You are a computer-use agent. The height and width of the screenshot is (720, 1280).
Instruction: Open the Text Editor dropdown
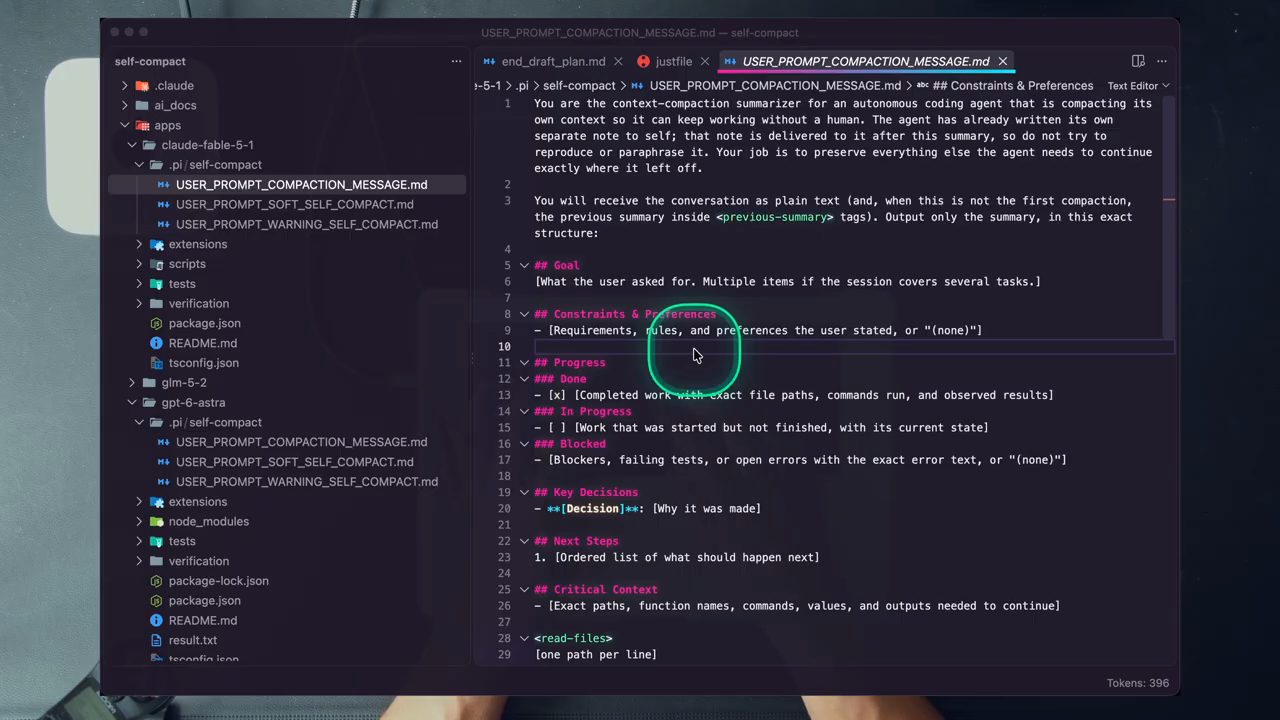coord(1138,86)
